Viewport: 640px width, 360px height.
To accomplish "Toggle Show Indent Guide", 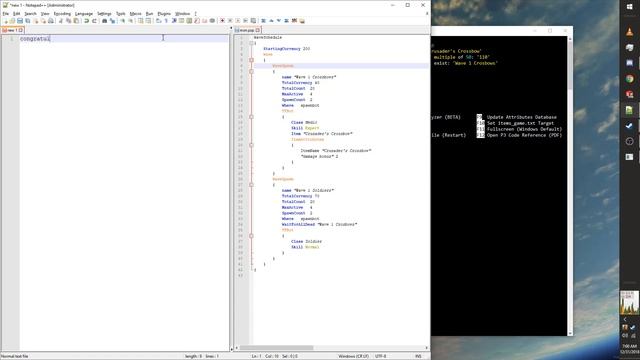I will [174, 20].
